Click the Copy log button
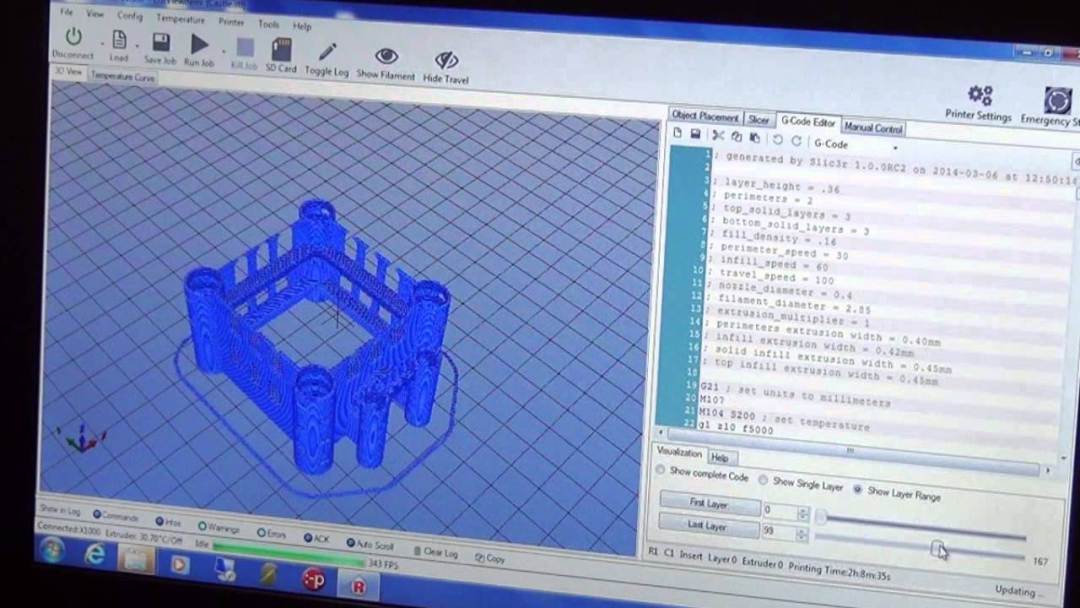 490,558
